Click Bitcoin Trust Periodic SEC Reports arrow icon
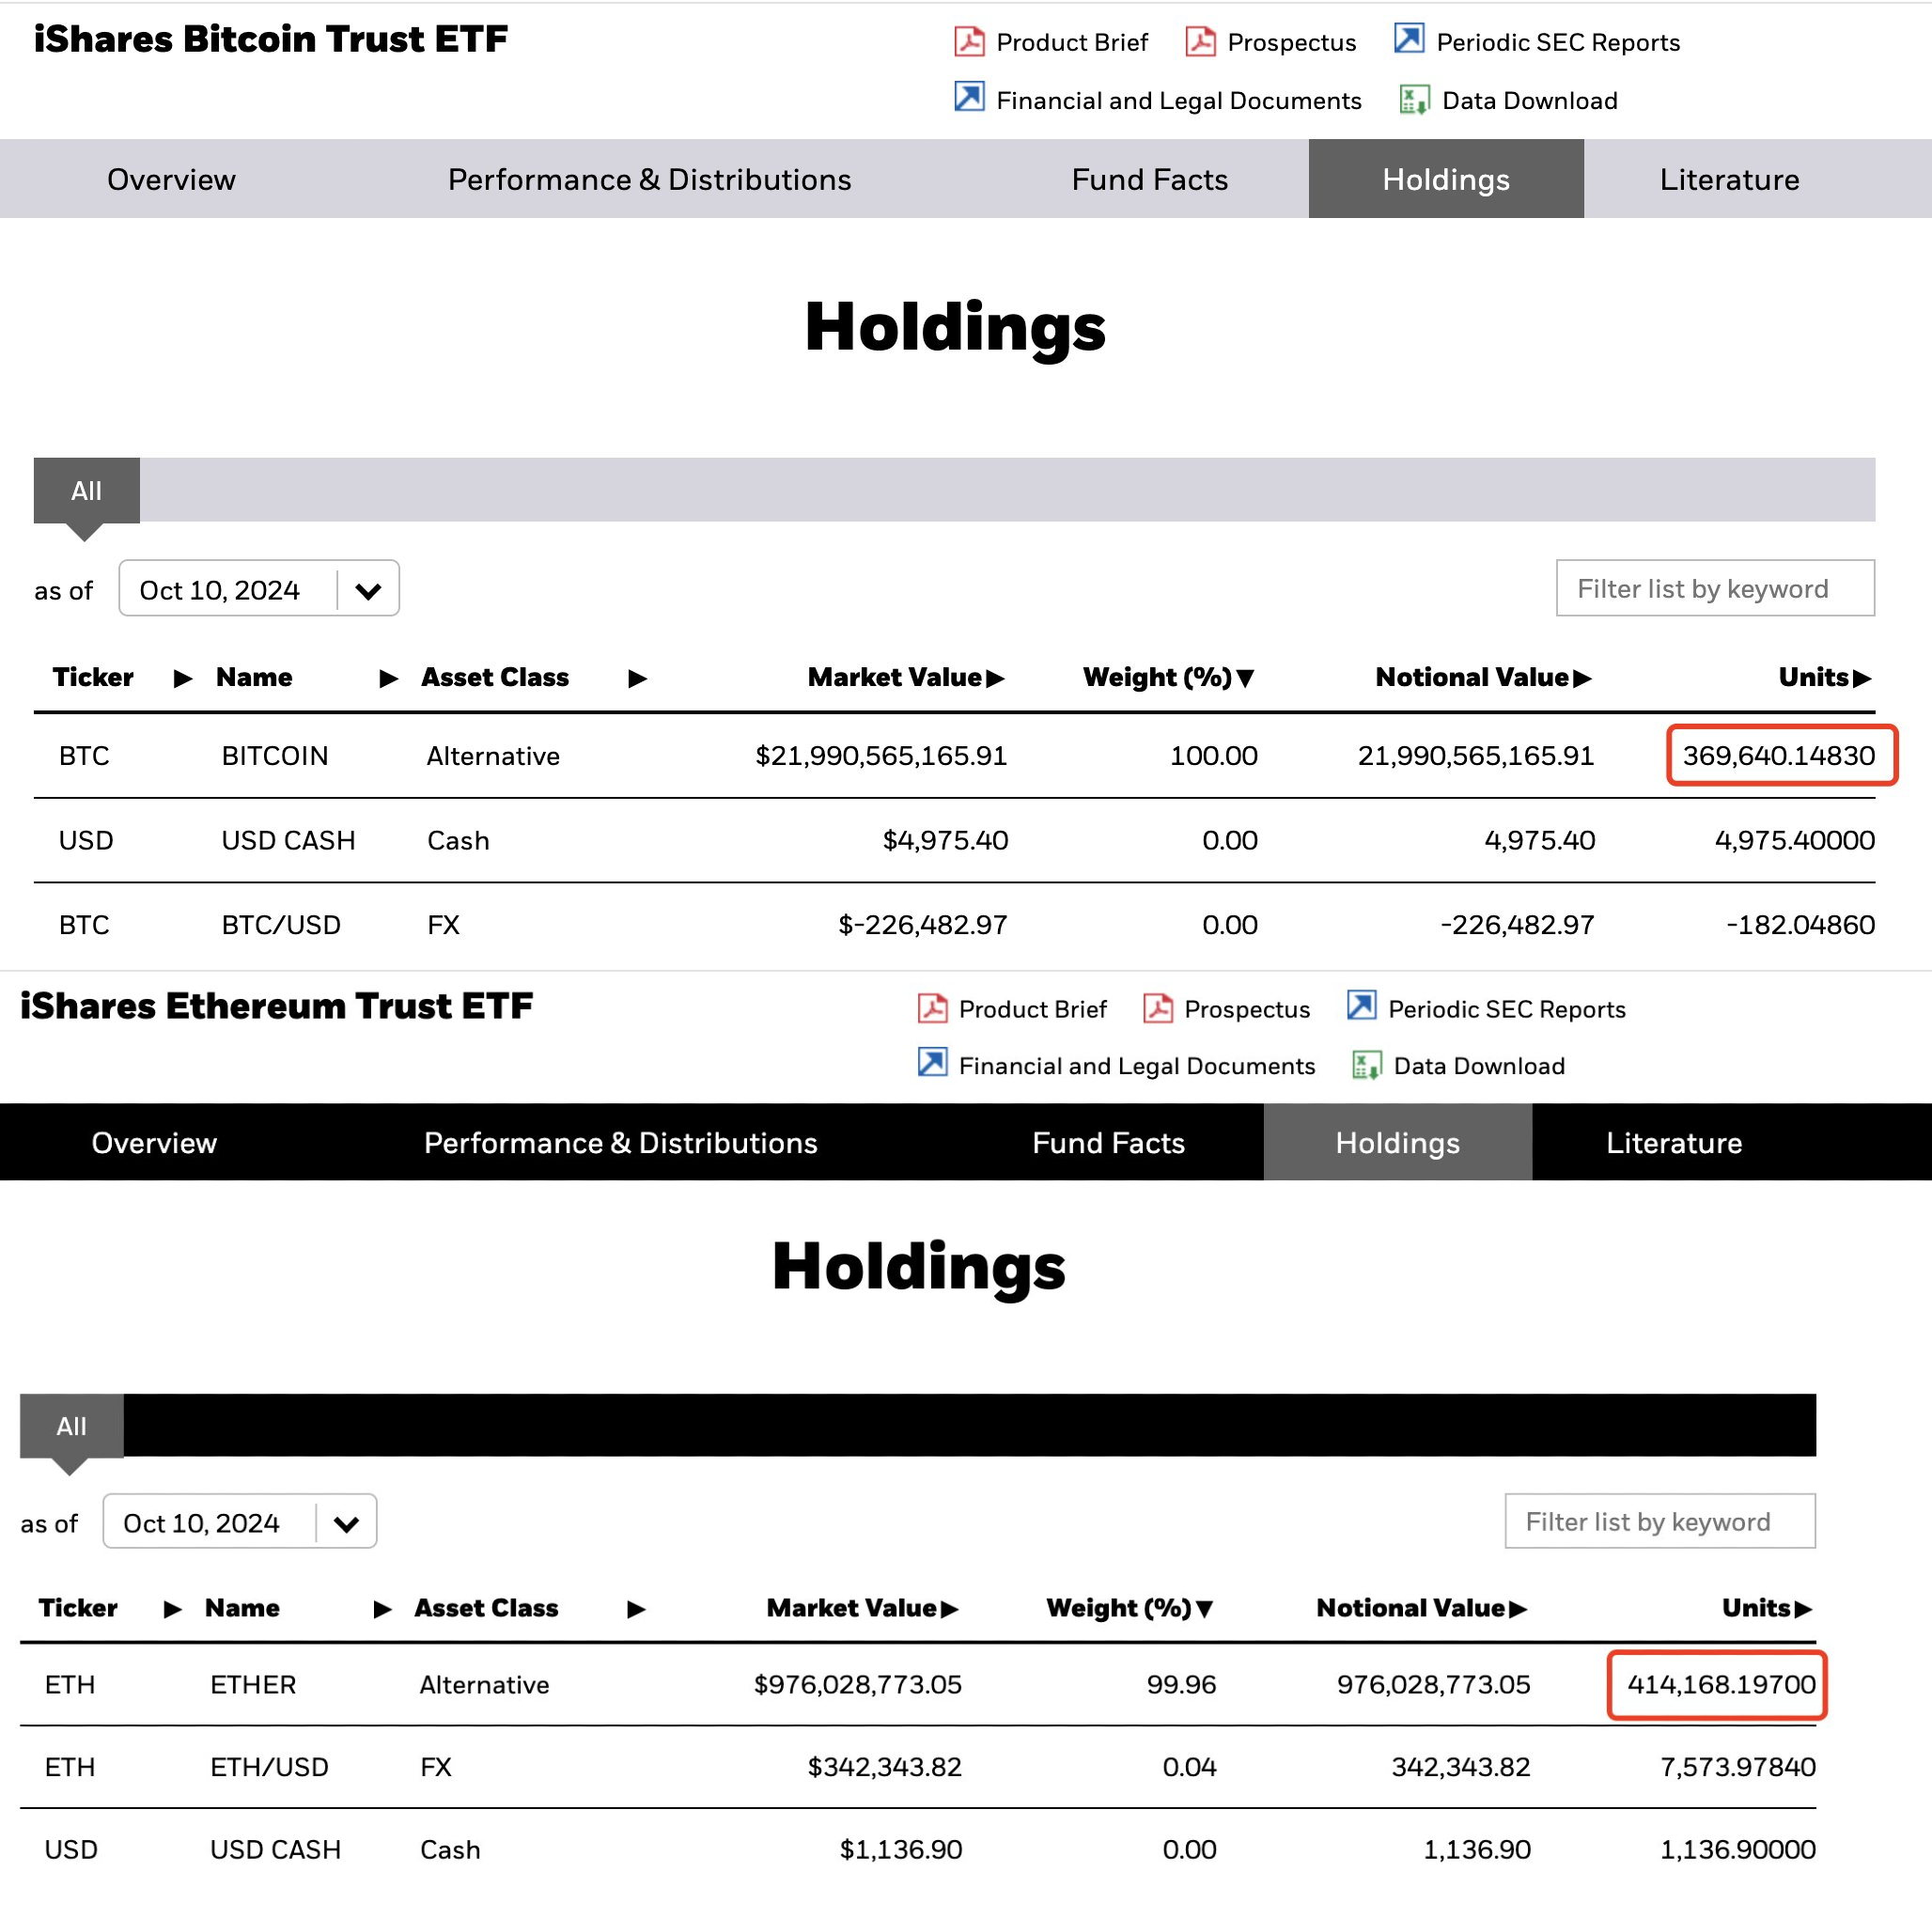Viewport: 1932px width, 1919px height. 1409,39
